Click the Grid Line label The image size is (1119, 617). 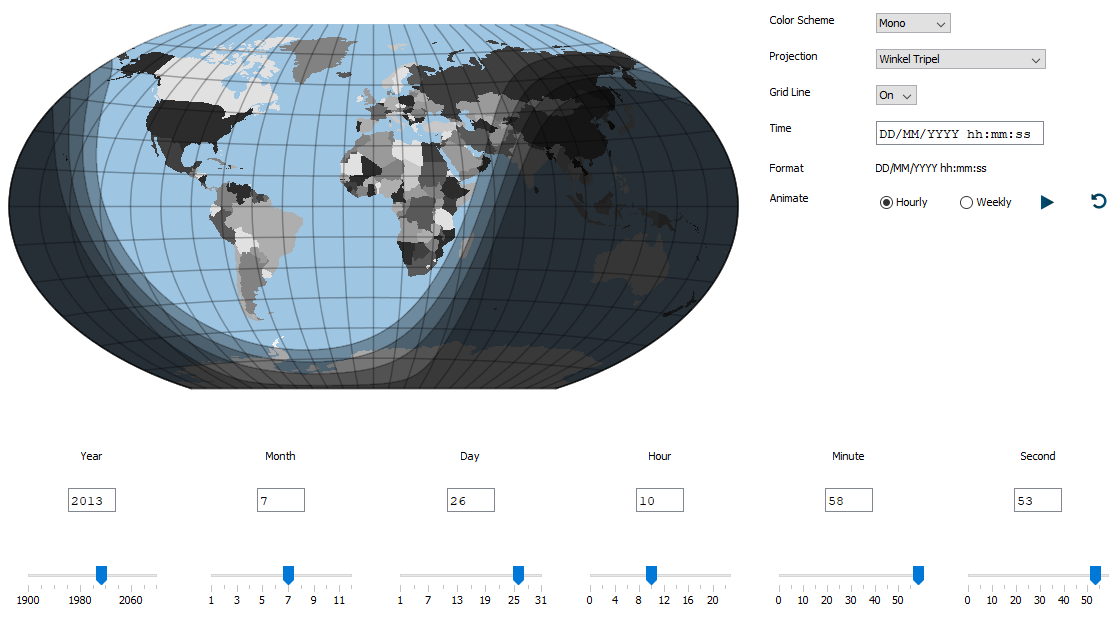pos(789,92)
